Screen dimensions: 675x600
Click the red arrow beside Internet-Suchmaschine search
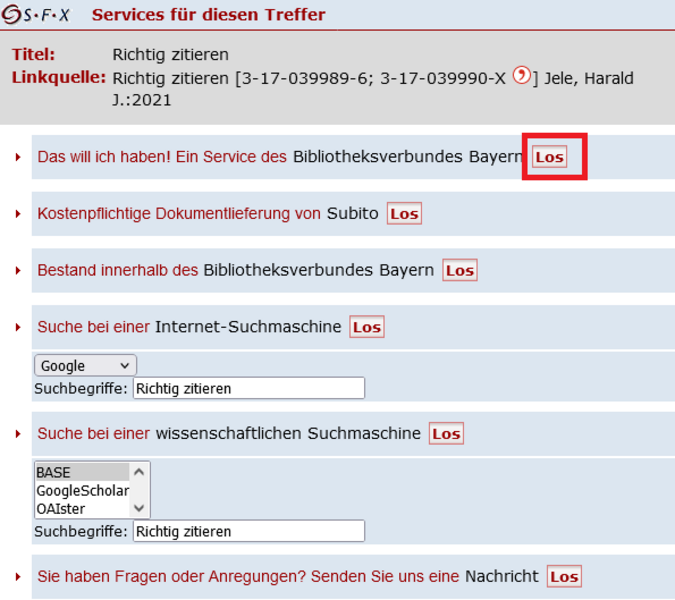click(x=18, y=327)
